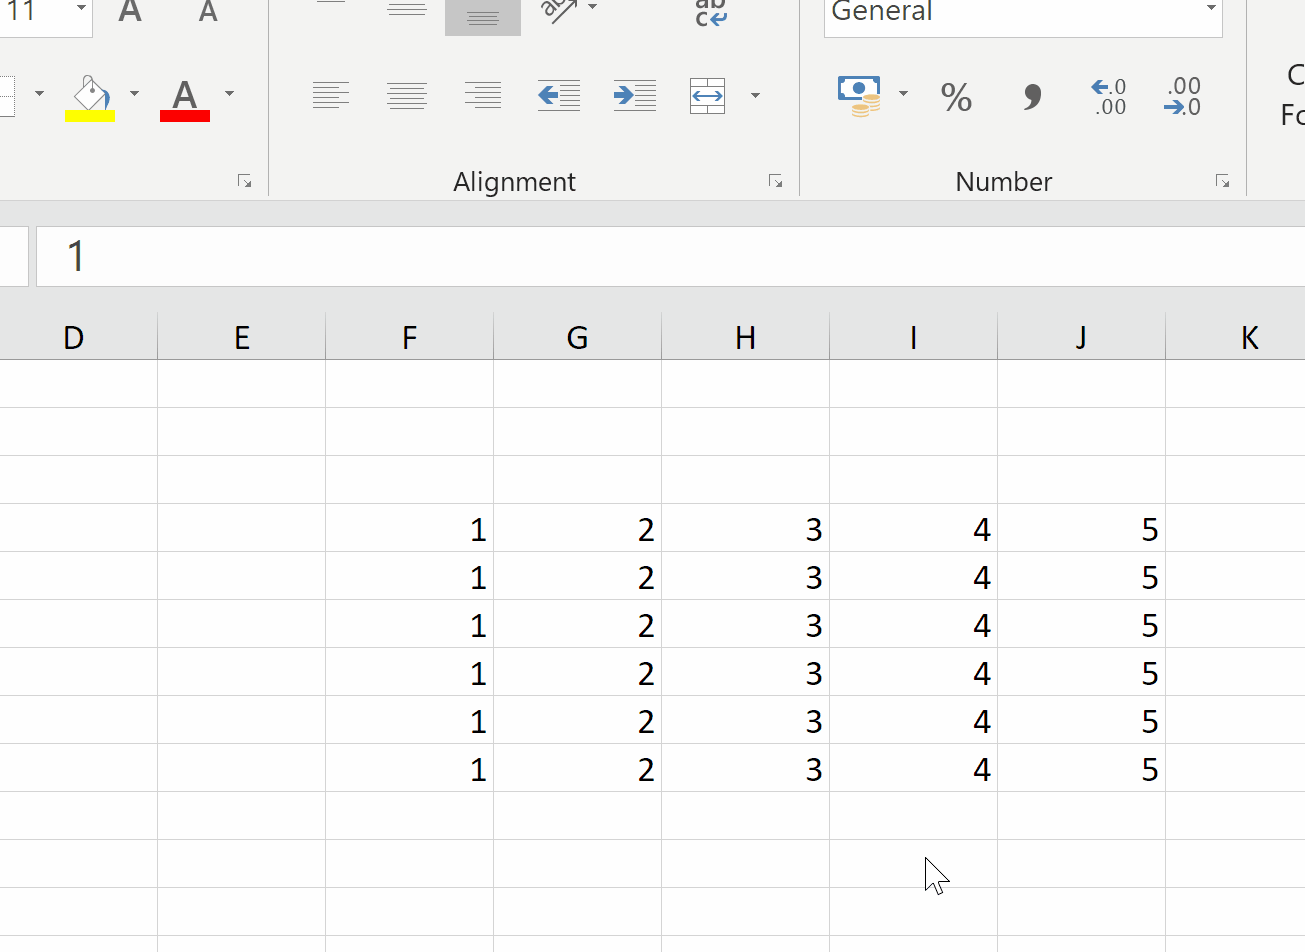The image size is (1305, 952).
Task: Apply Percent Style to the selection
Action: [956, 95]
